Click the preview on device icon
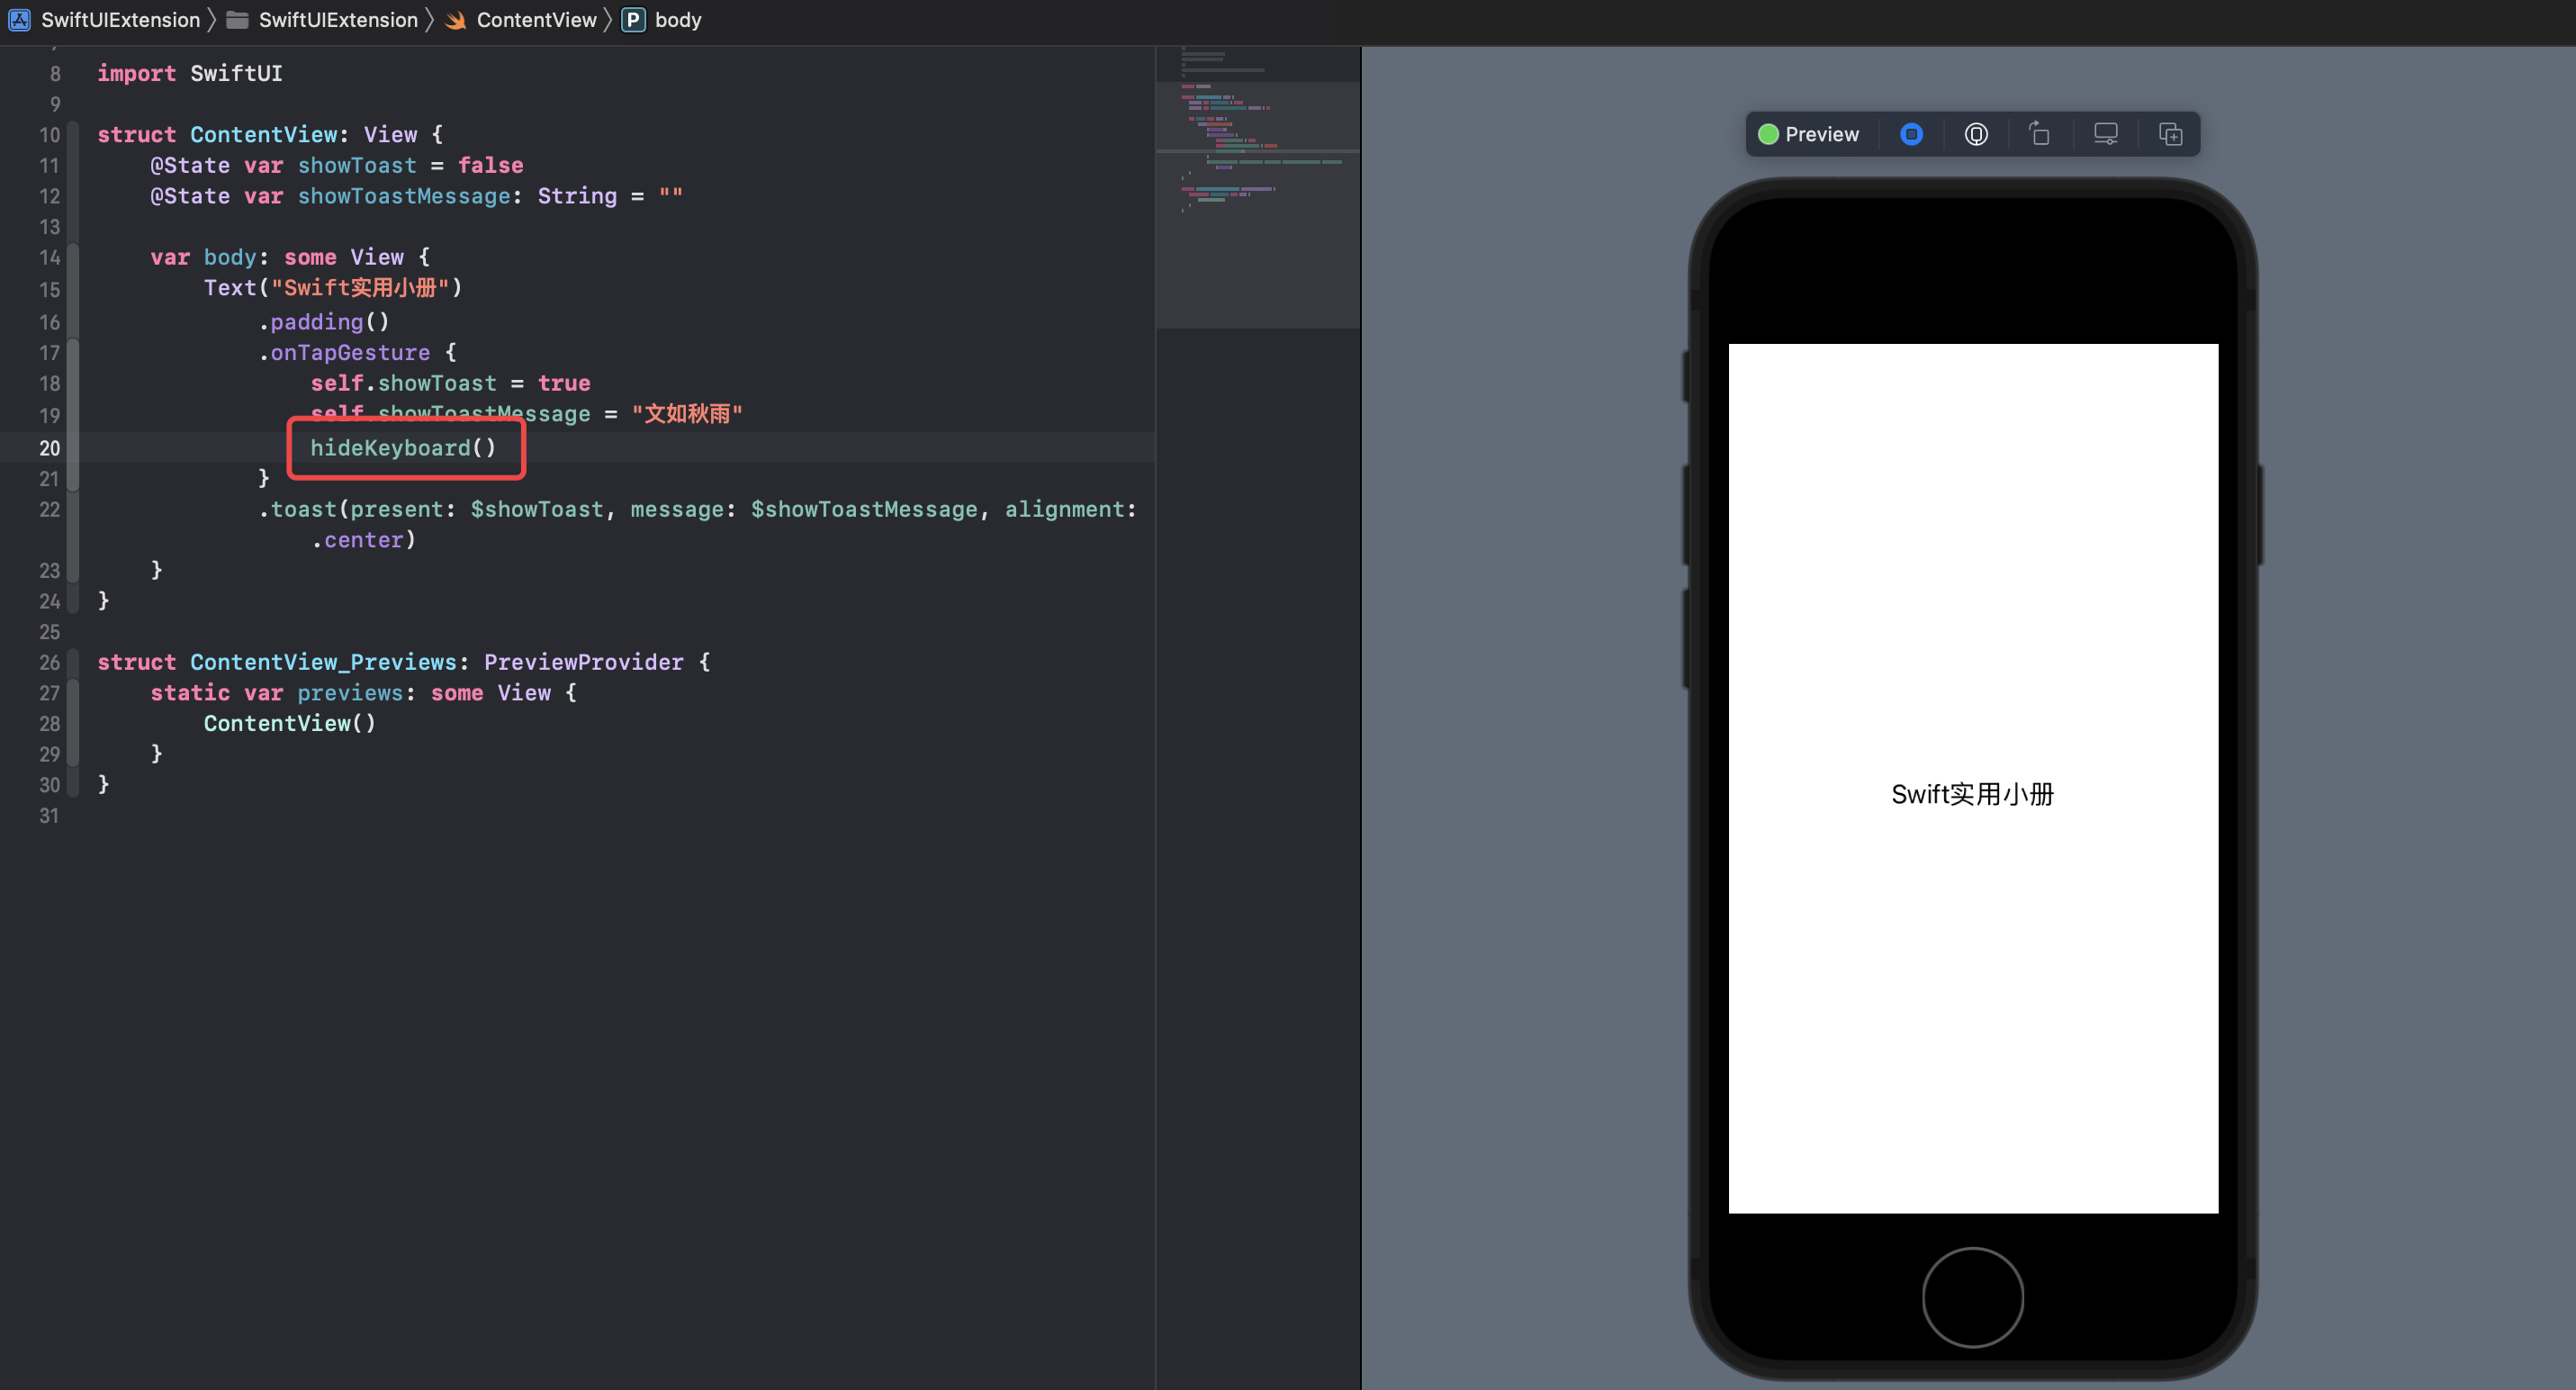Viewport: 2576px width, 1390px height. [x=1976, y=134]
